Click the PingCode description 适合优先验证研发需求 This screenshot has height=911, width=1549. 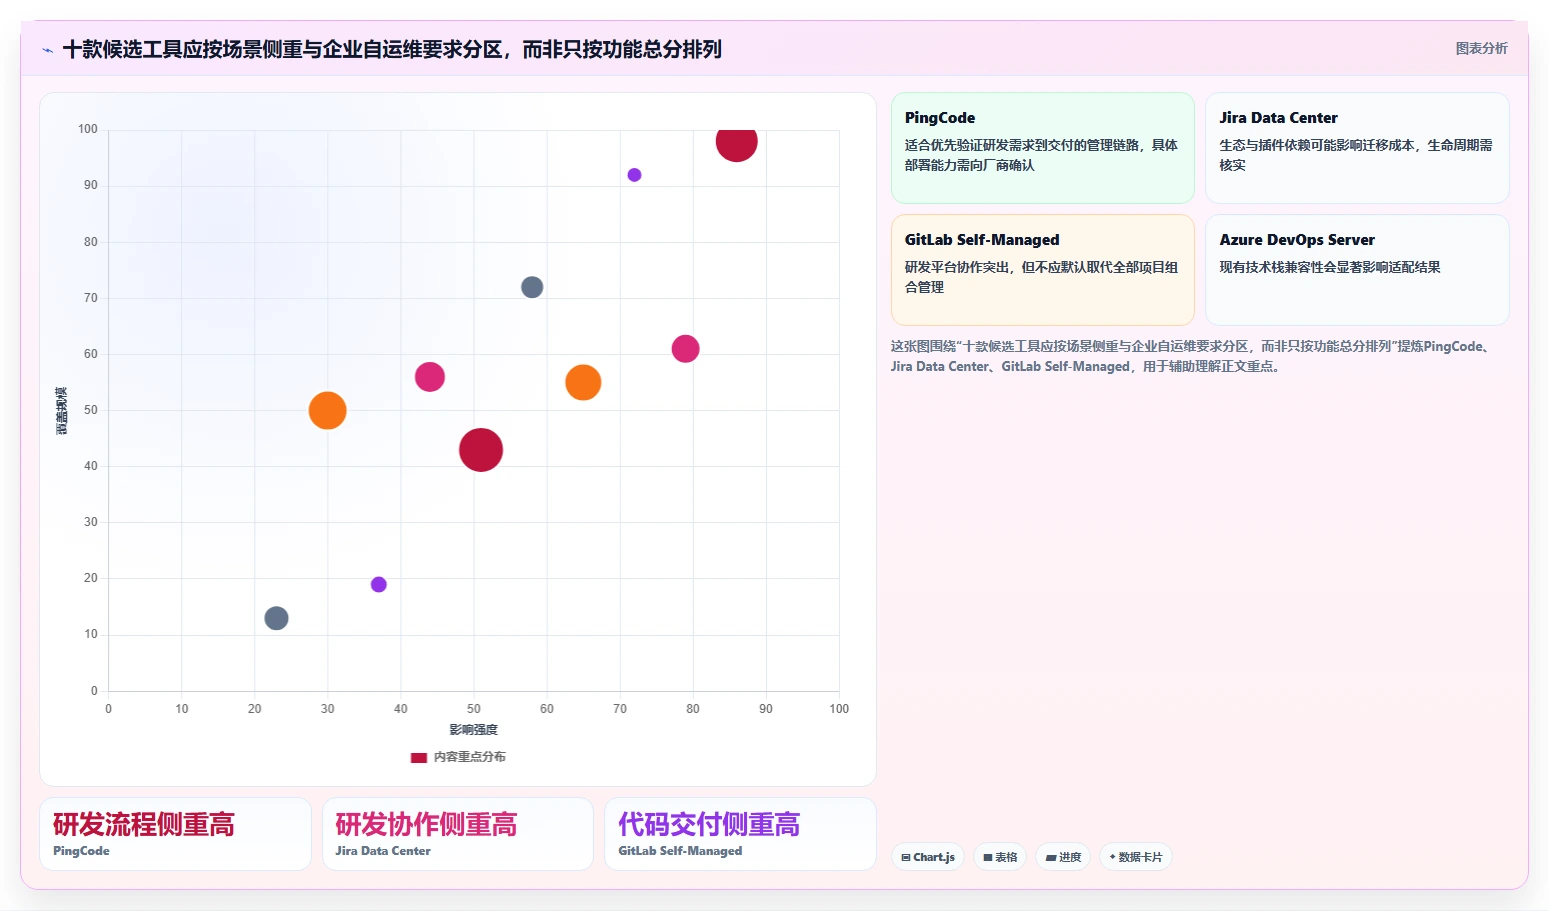[1041, 155]
